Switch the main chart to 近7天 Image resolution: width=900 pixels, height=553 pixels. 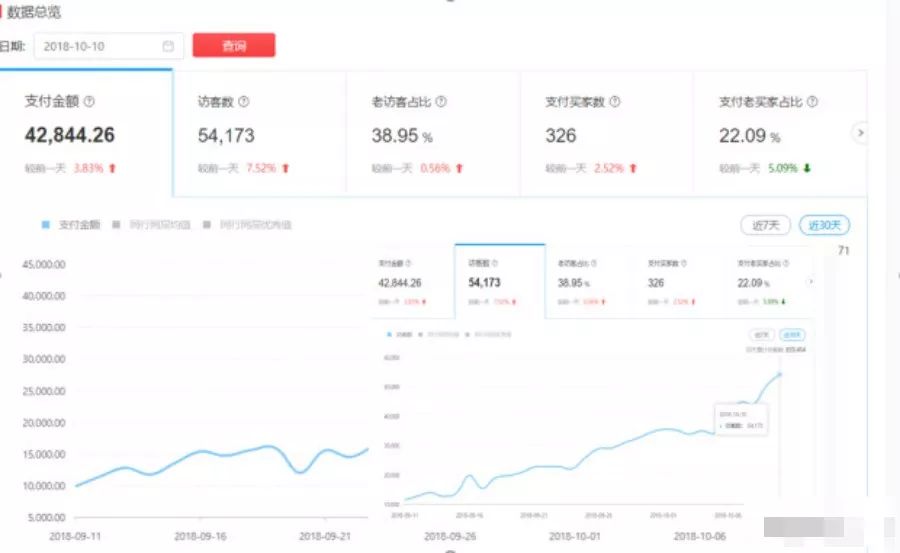click(766, 225)
